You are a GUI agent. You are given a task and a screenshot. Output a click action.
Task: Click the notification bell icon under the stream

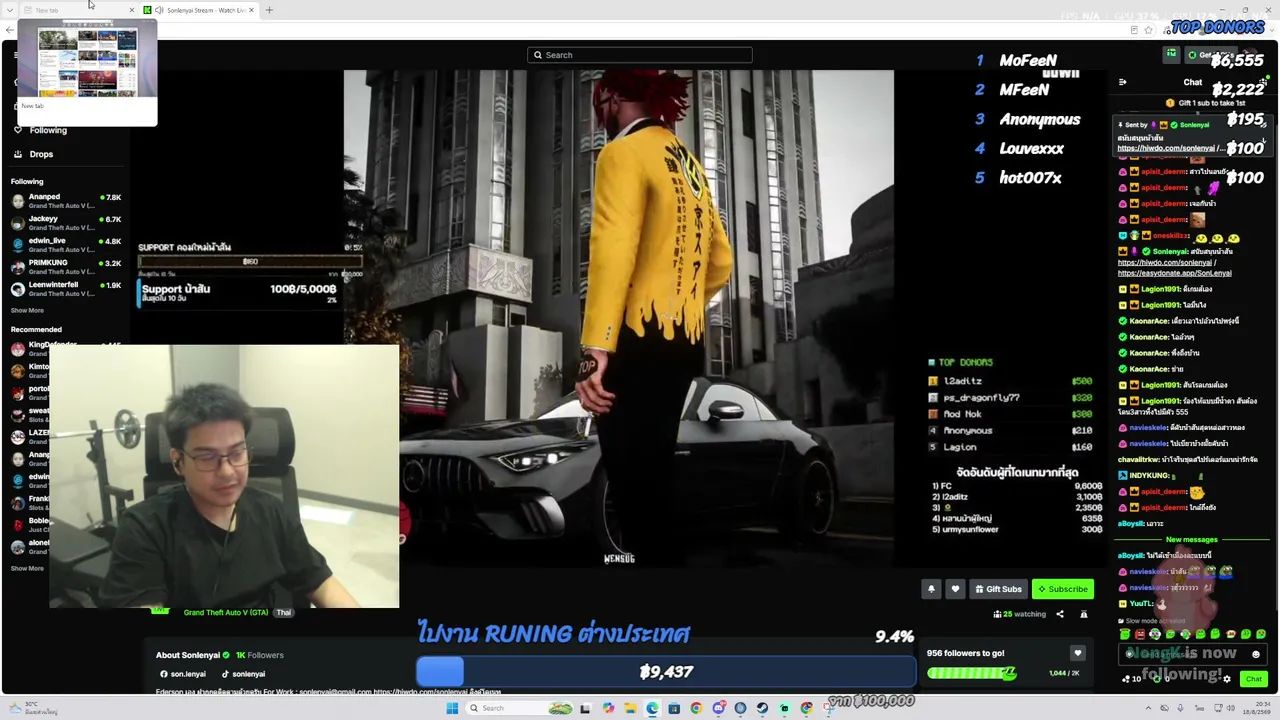(931, 589)
